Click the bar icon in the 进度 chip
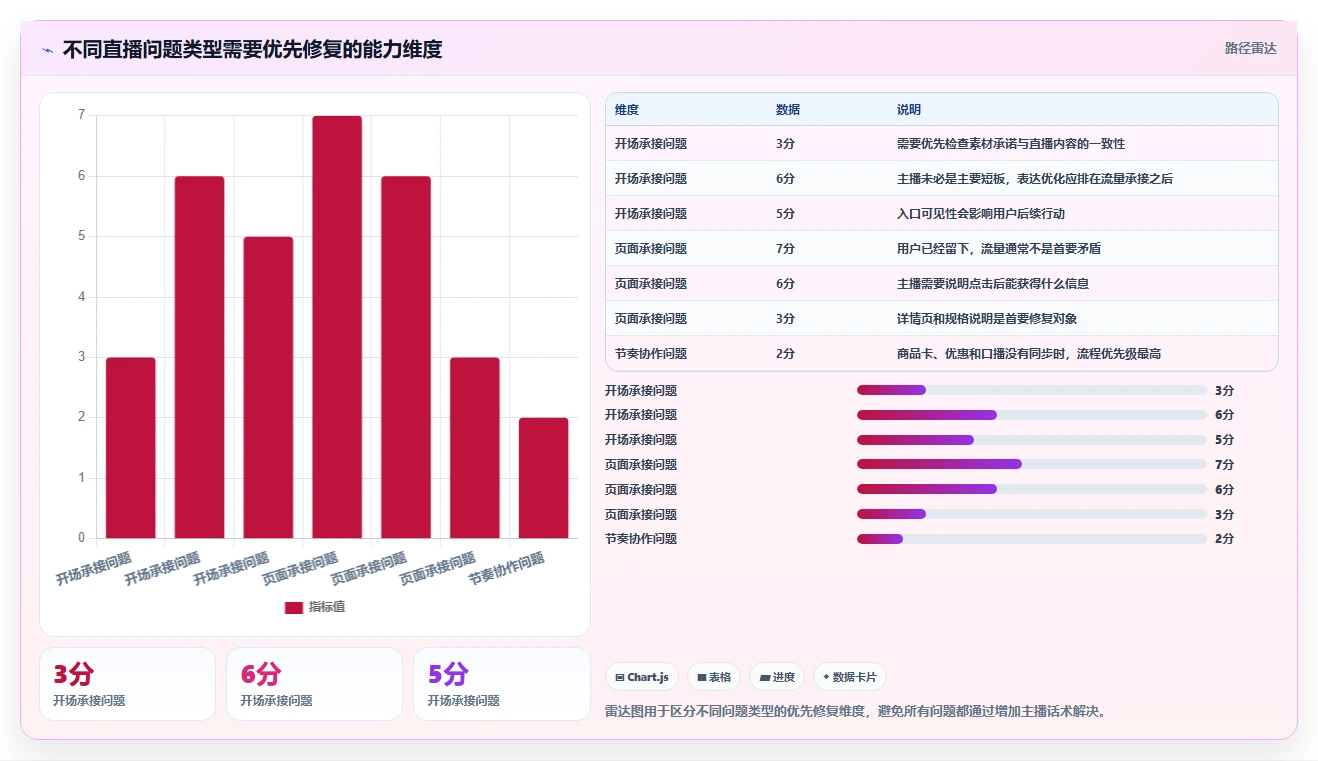Viewport: 1318px width, 761px height. [765, 677]
